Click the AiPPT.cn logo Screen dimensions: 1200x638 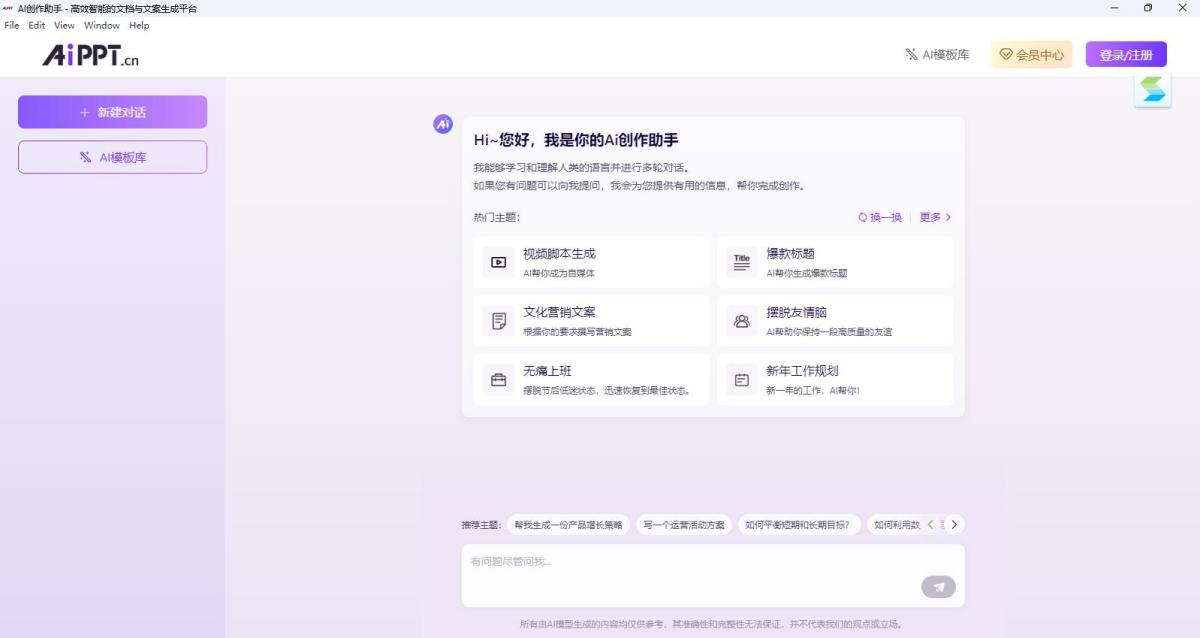90,56
